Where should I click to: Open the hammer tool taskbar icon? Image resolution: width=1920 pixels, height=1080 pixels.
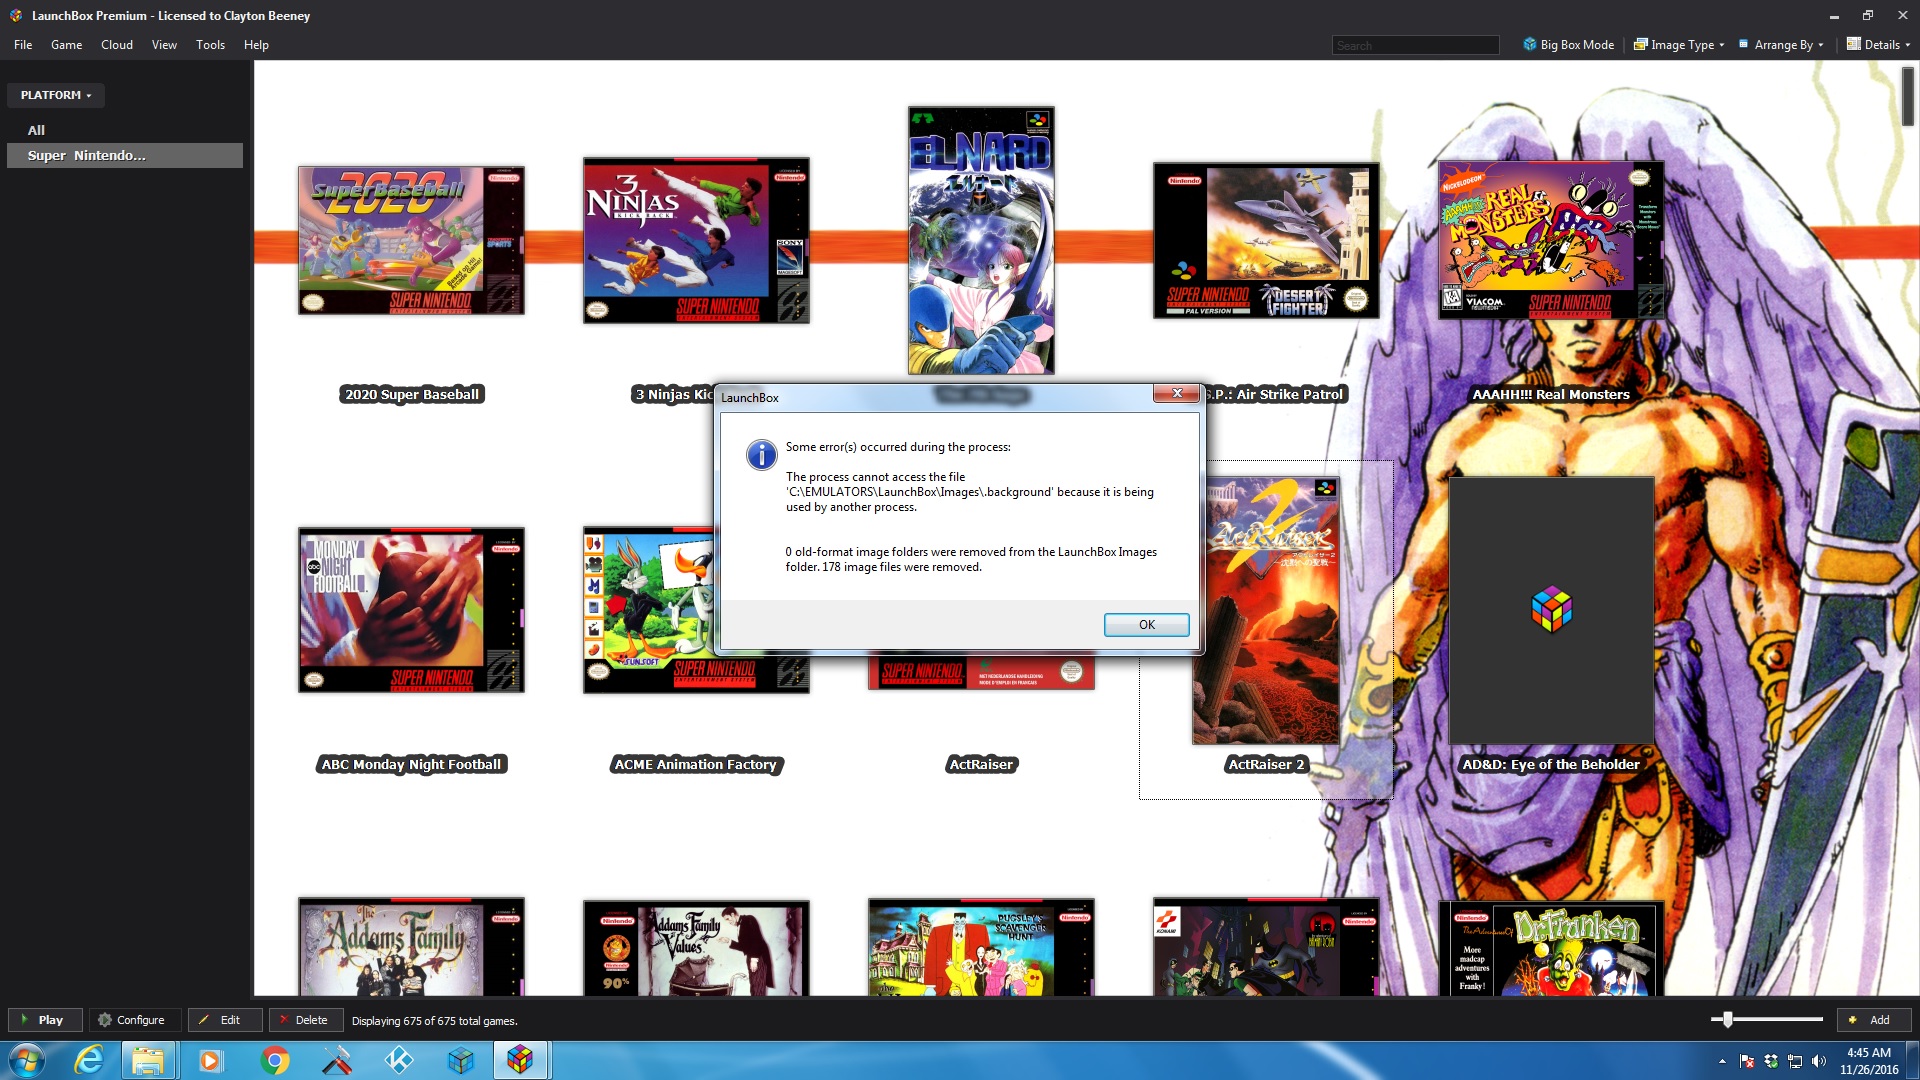336,1060
